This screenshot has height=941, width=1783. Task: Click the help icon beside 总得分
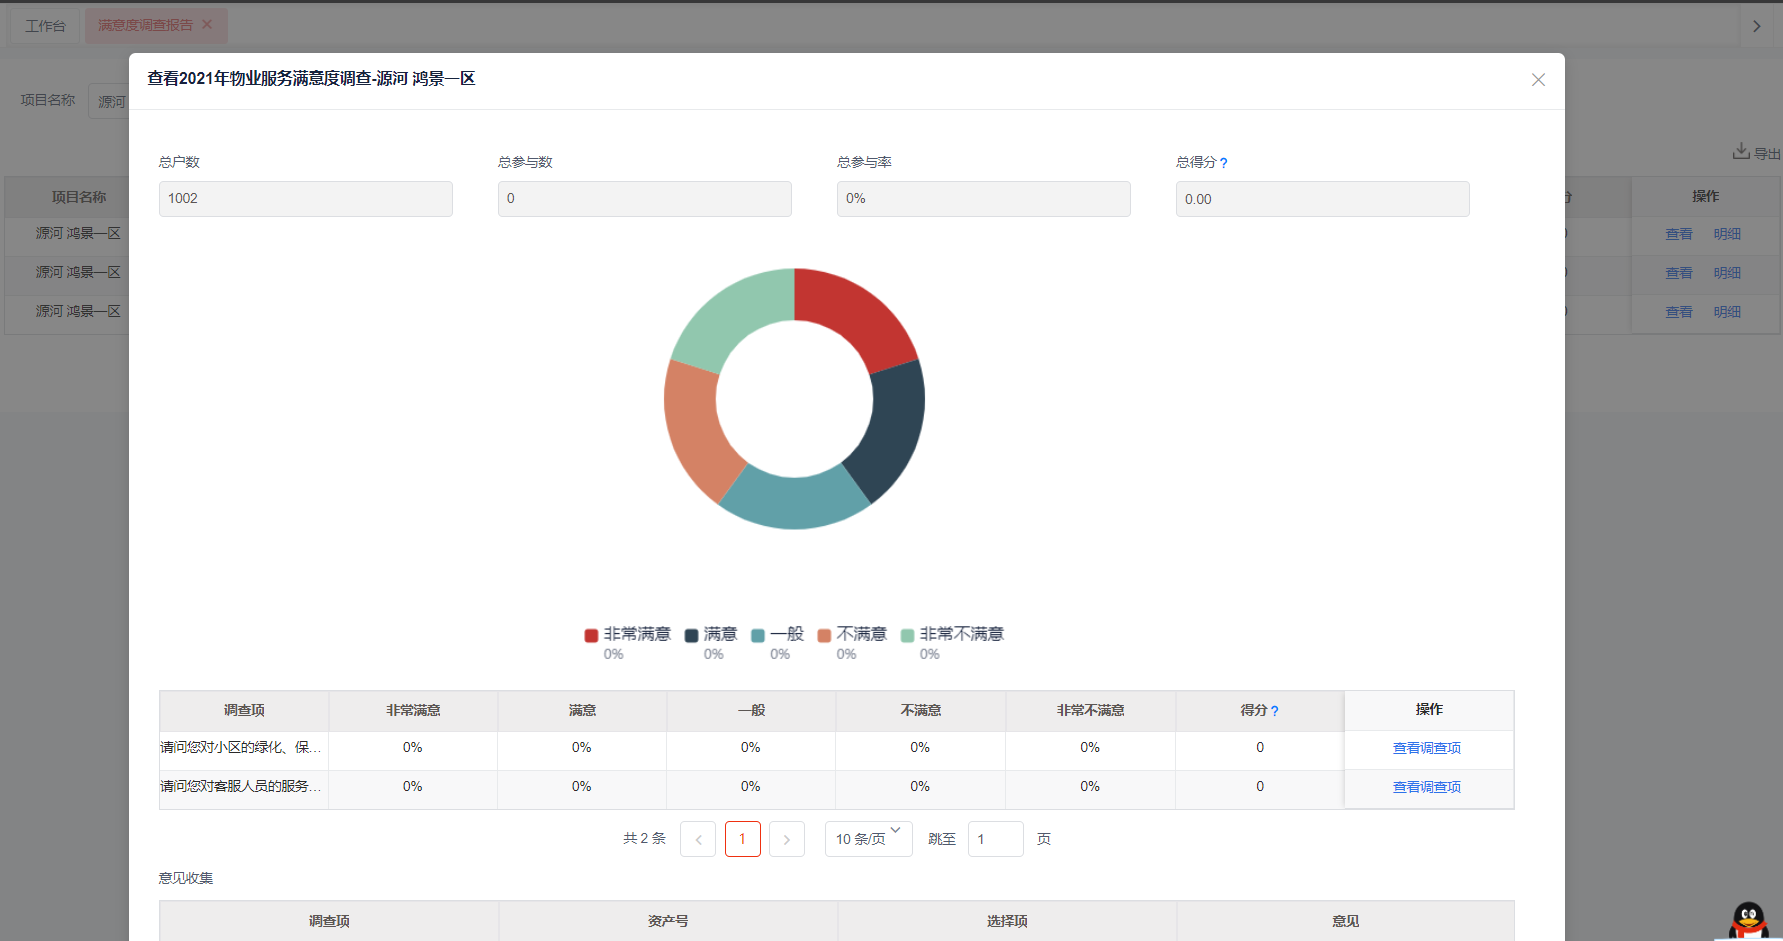coord(1223,163)
